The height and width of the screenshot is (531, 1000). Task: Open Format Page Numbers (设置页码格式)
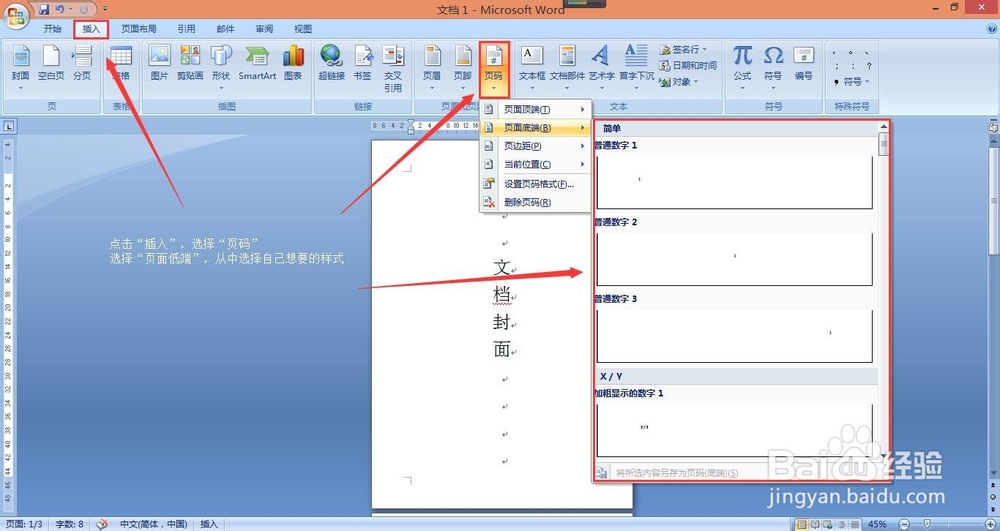tap(535, 184)
